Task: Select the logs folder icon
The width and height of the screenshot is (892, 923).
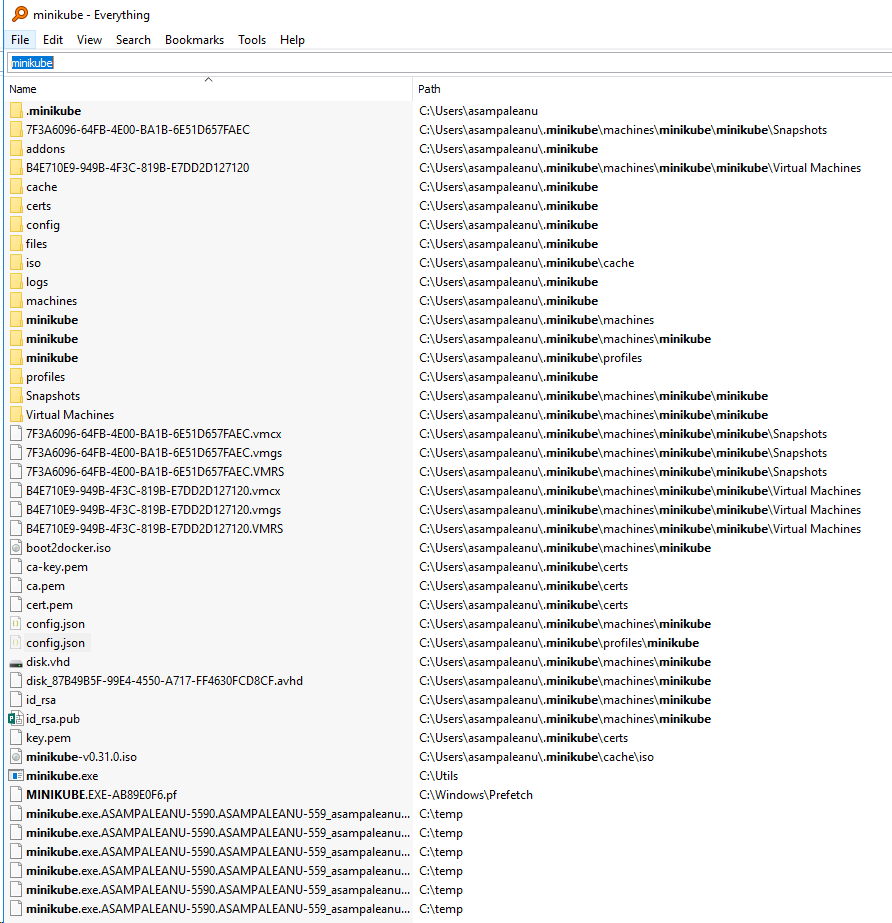Action: click(x=16, y=282)
